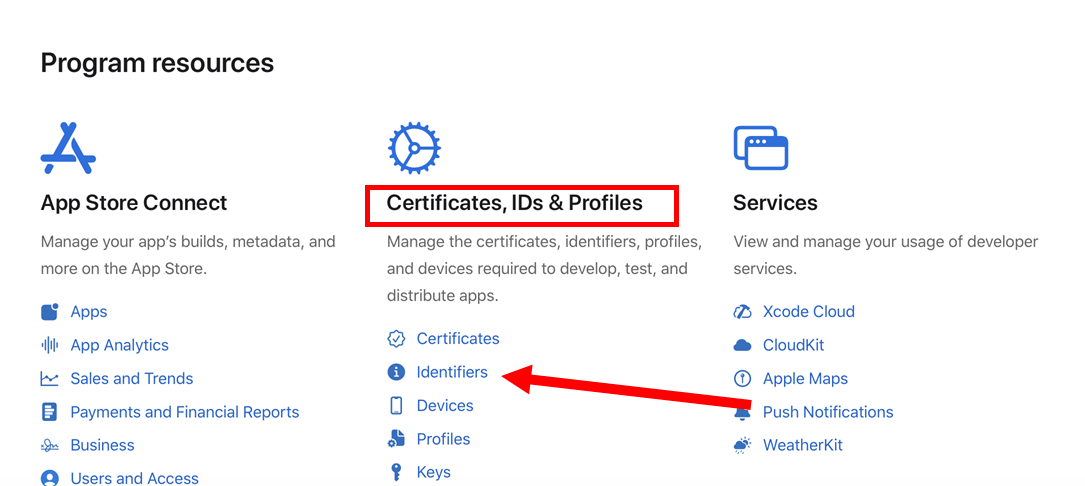Click the App Analytics waveform icon
This screenshot has width=1085, height=486.
coord(49,345)
